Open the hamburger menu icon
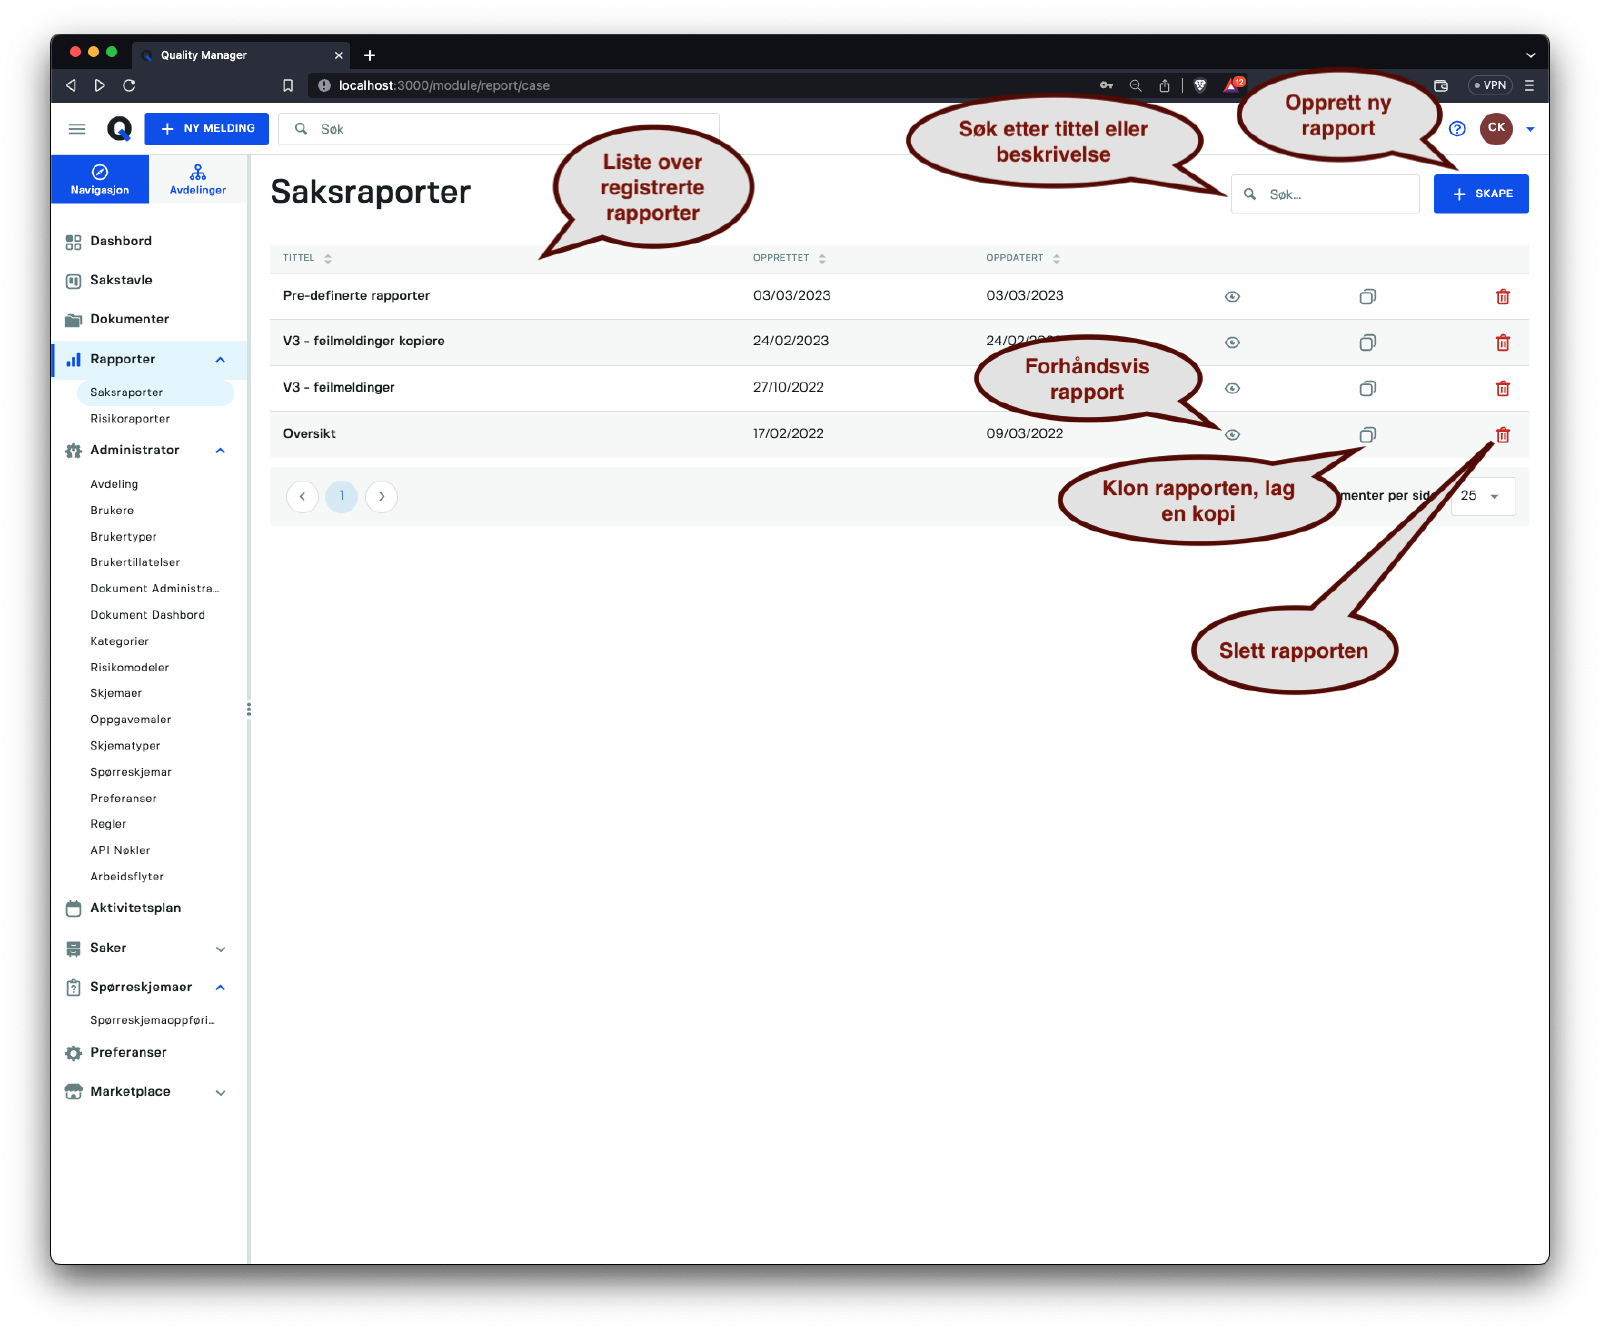This screenshot has width=1600, height=1331. (77, 129)
